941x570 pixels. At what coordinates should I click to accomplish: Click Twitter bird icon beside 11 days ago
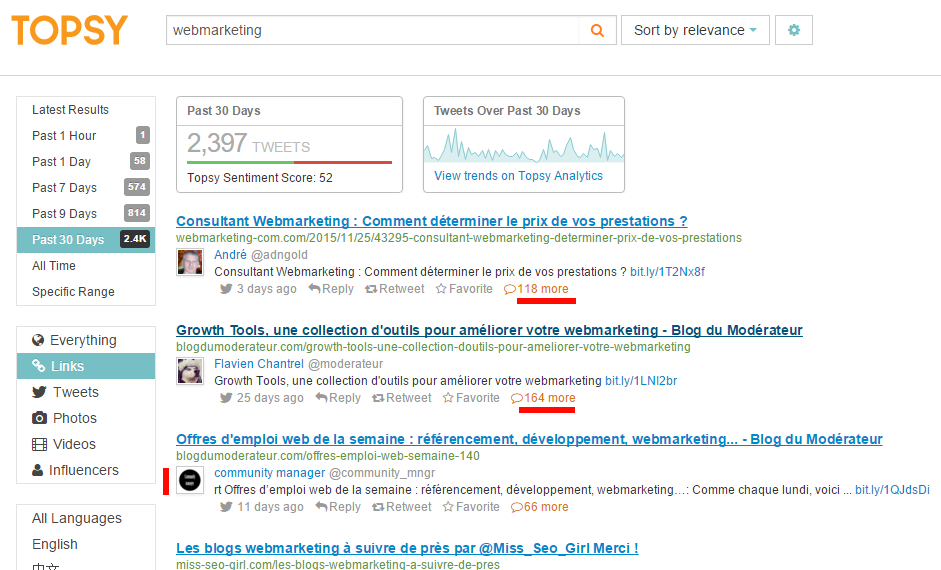click(226, 507)
